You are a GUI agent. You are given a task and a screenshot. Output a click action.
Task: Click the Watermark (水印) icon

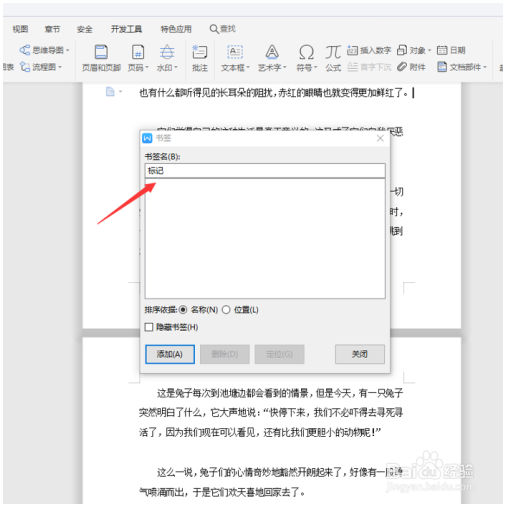(x=167, y=52)
